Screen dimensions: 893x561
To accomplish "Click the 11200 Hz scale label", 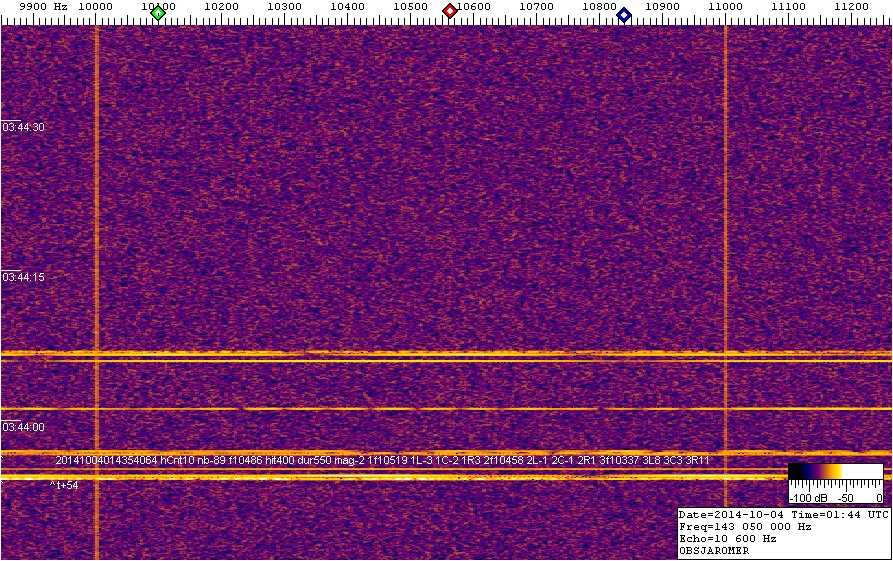I will [x=851, y=7].
